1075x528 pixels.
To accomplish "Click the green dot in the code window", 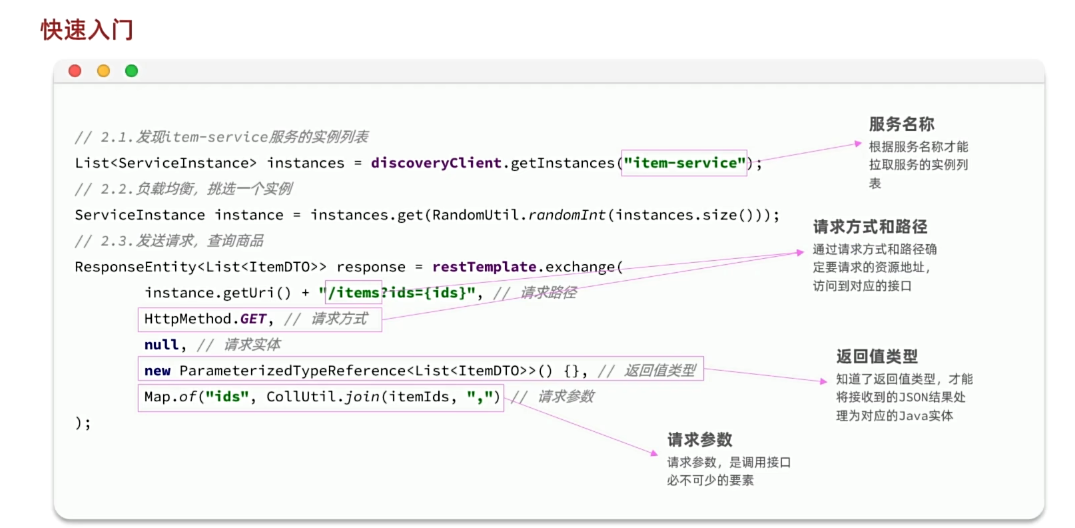I will pos(131,71).
